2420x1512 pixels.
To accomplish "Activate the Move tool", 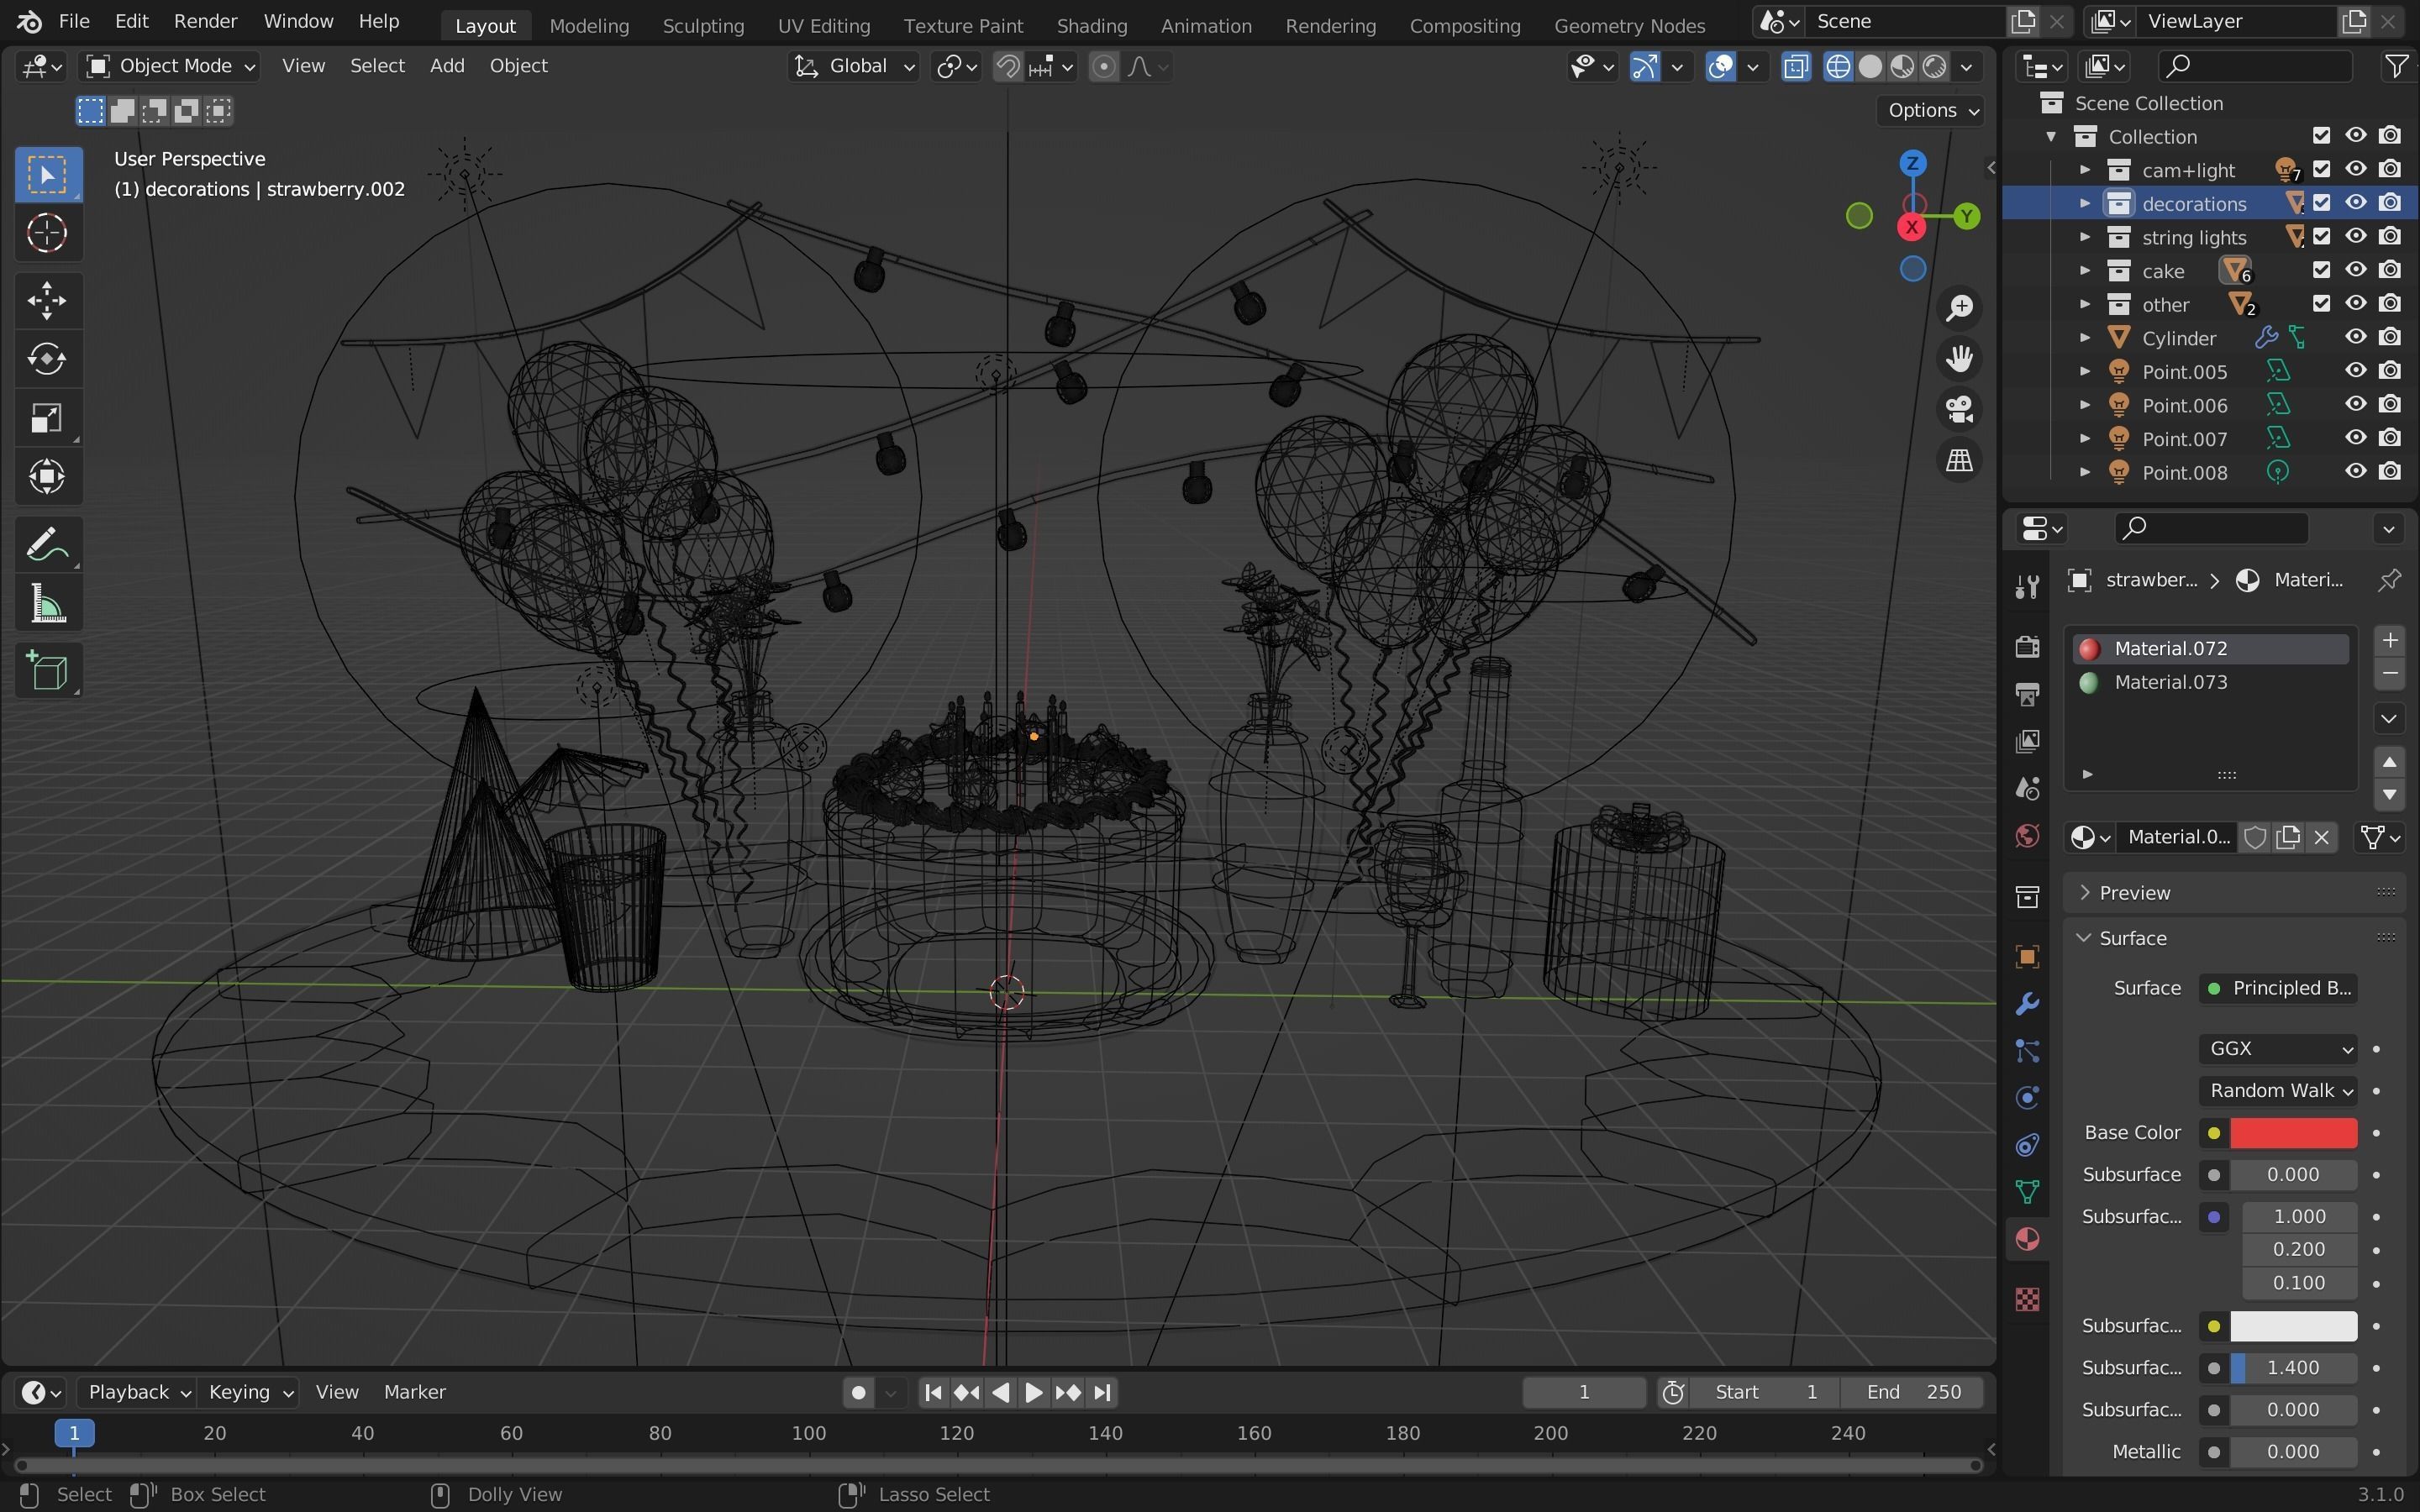I will (47, 300).
